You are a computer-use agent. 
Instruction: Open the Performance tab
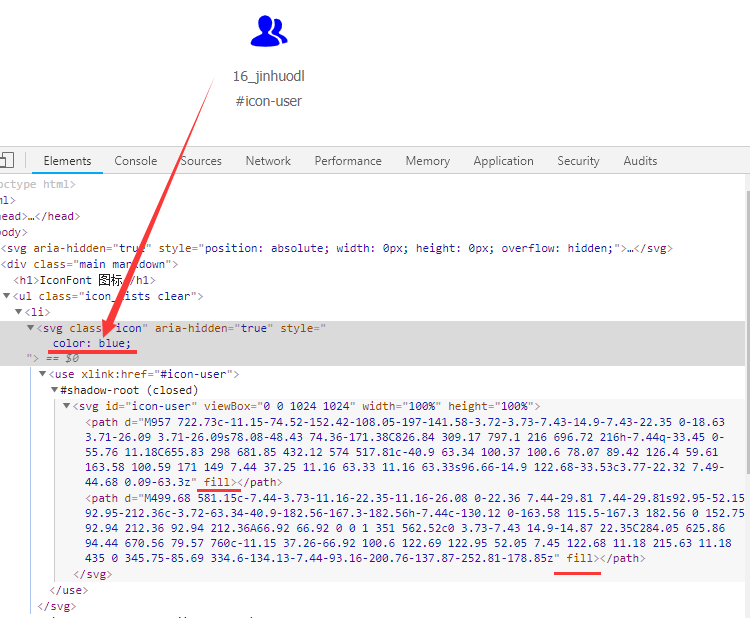(348, 161)
